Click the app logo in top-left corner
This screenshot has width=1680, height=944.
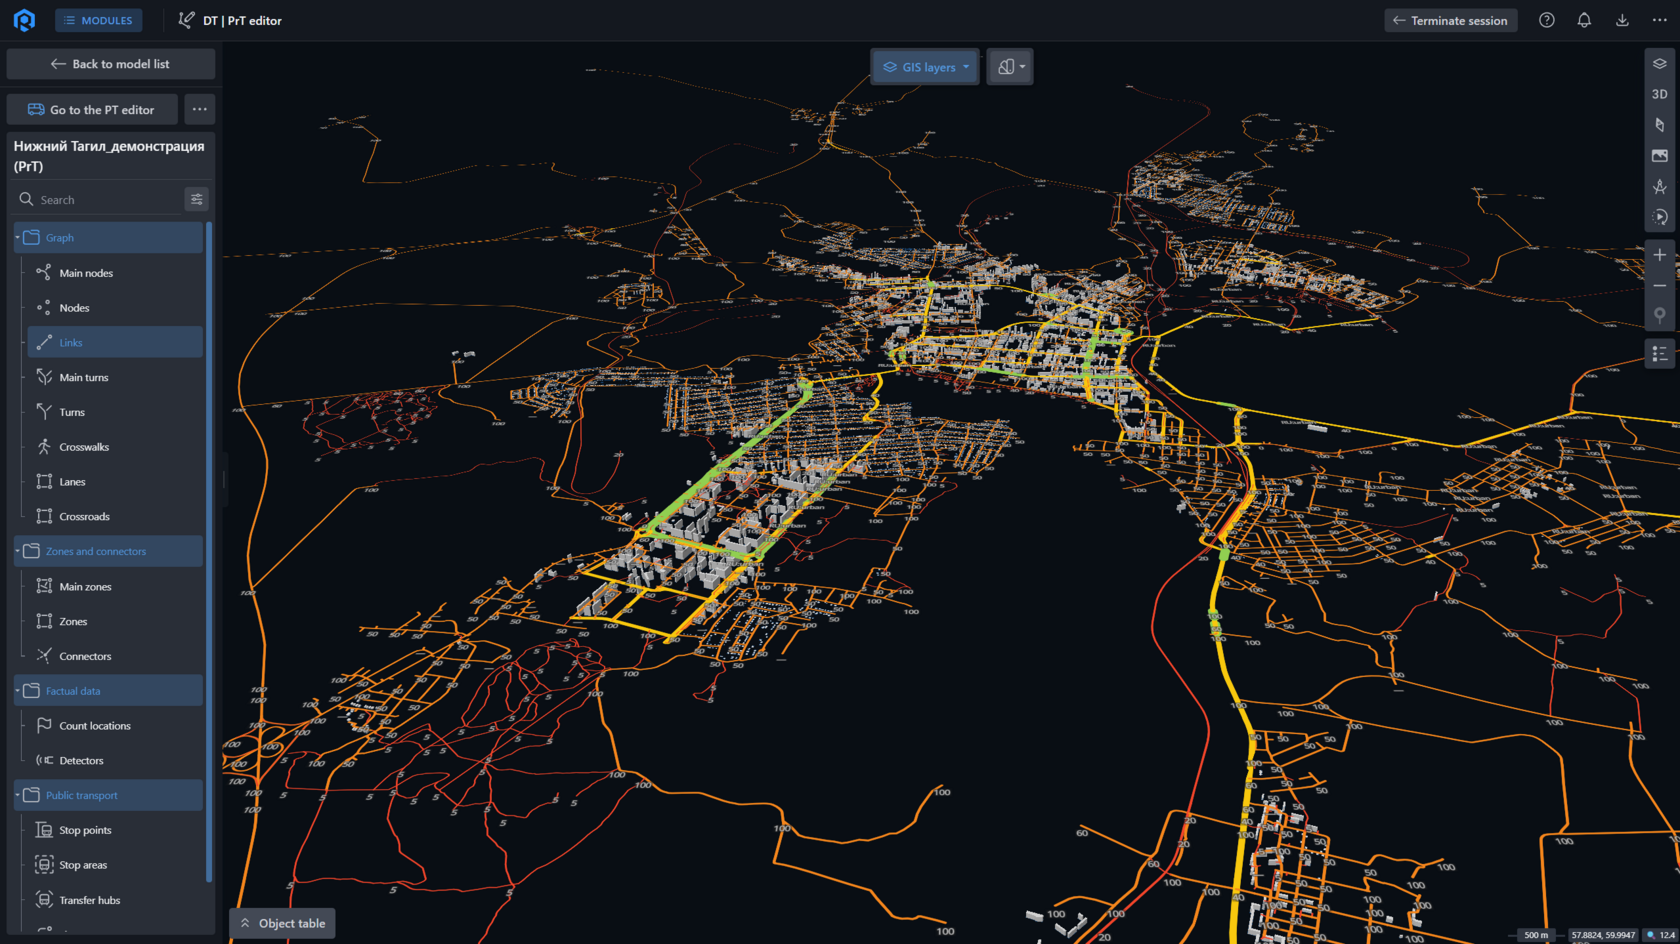click(24, 20)
